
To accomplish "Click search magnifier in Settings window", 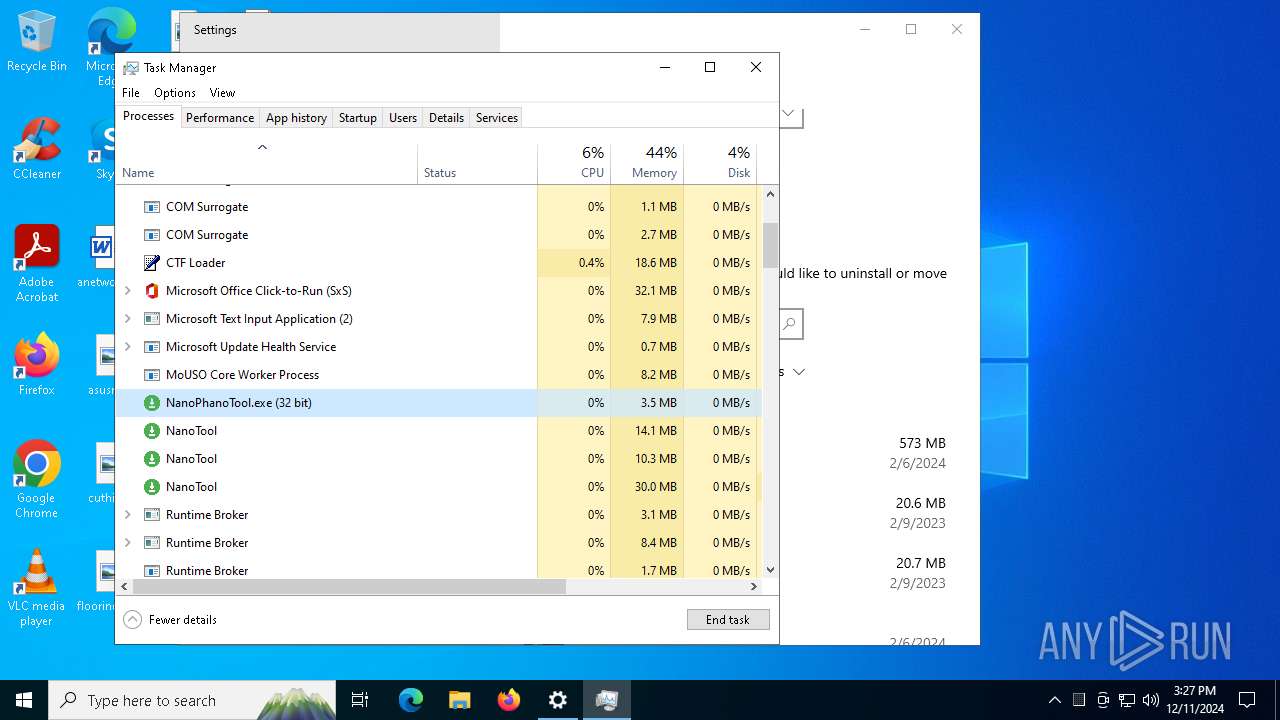I will tap(790, 324).
